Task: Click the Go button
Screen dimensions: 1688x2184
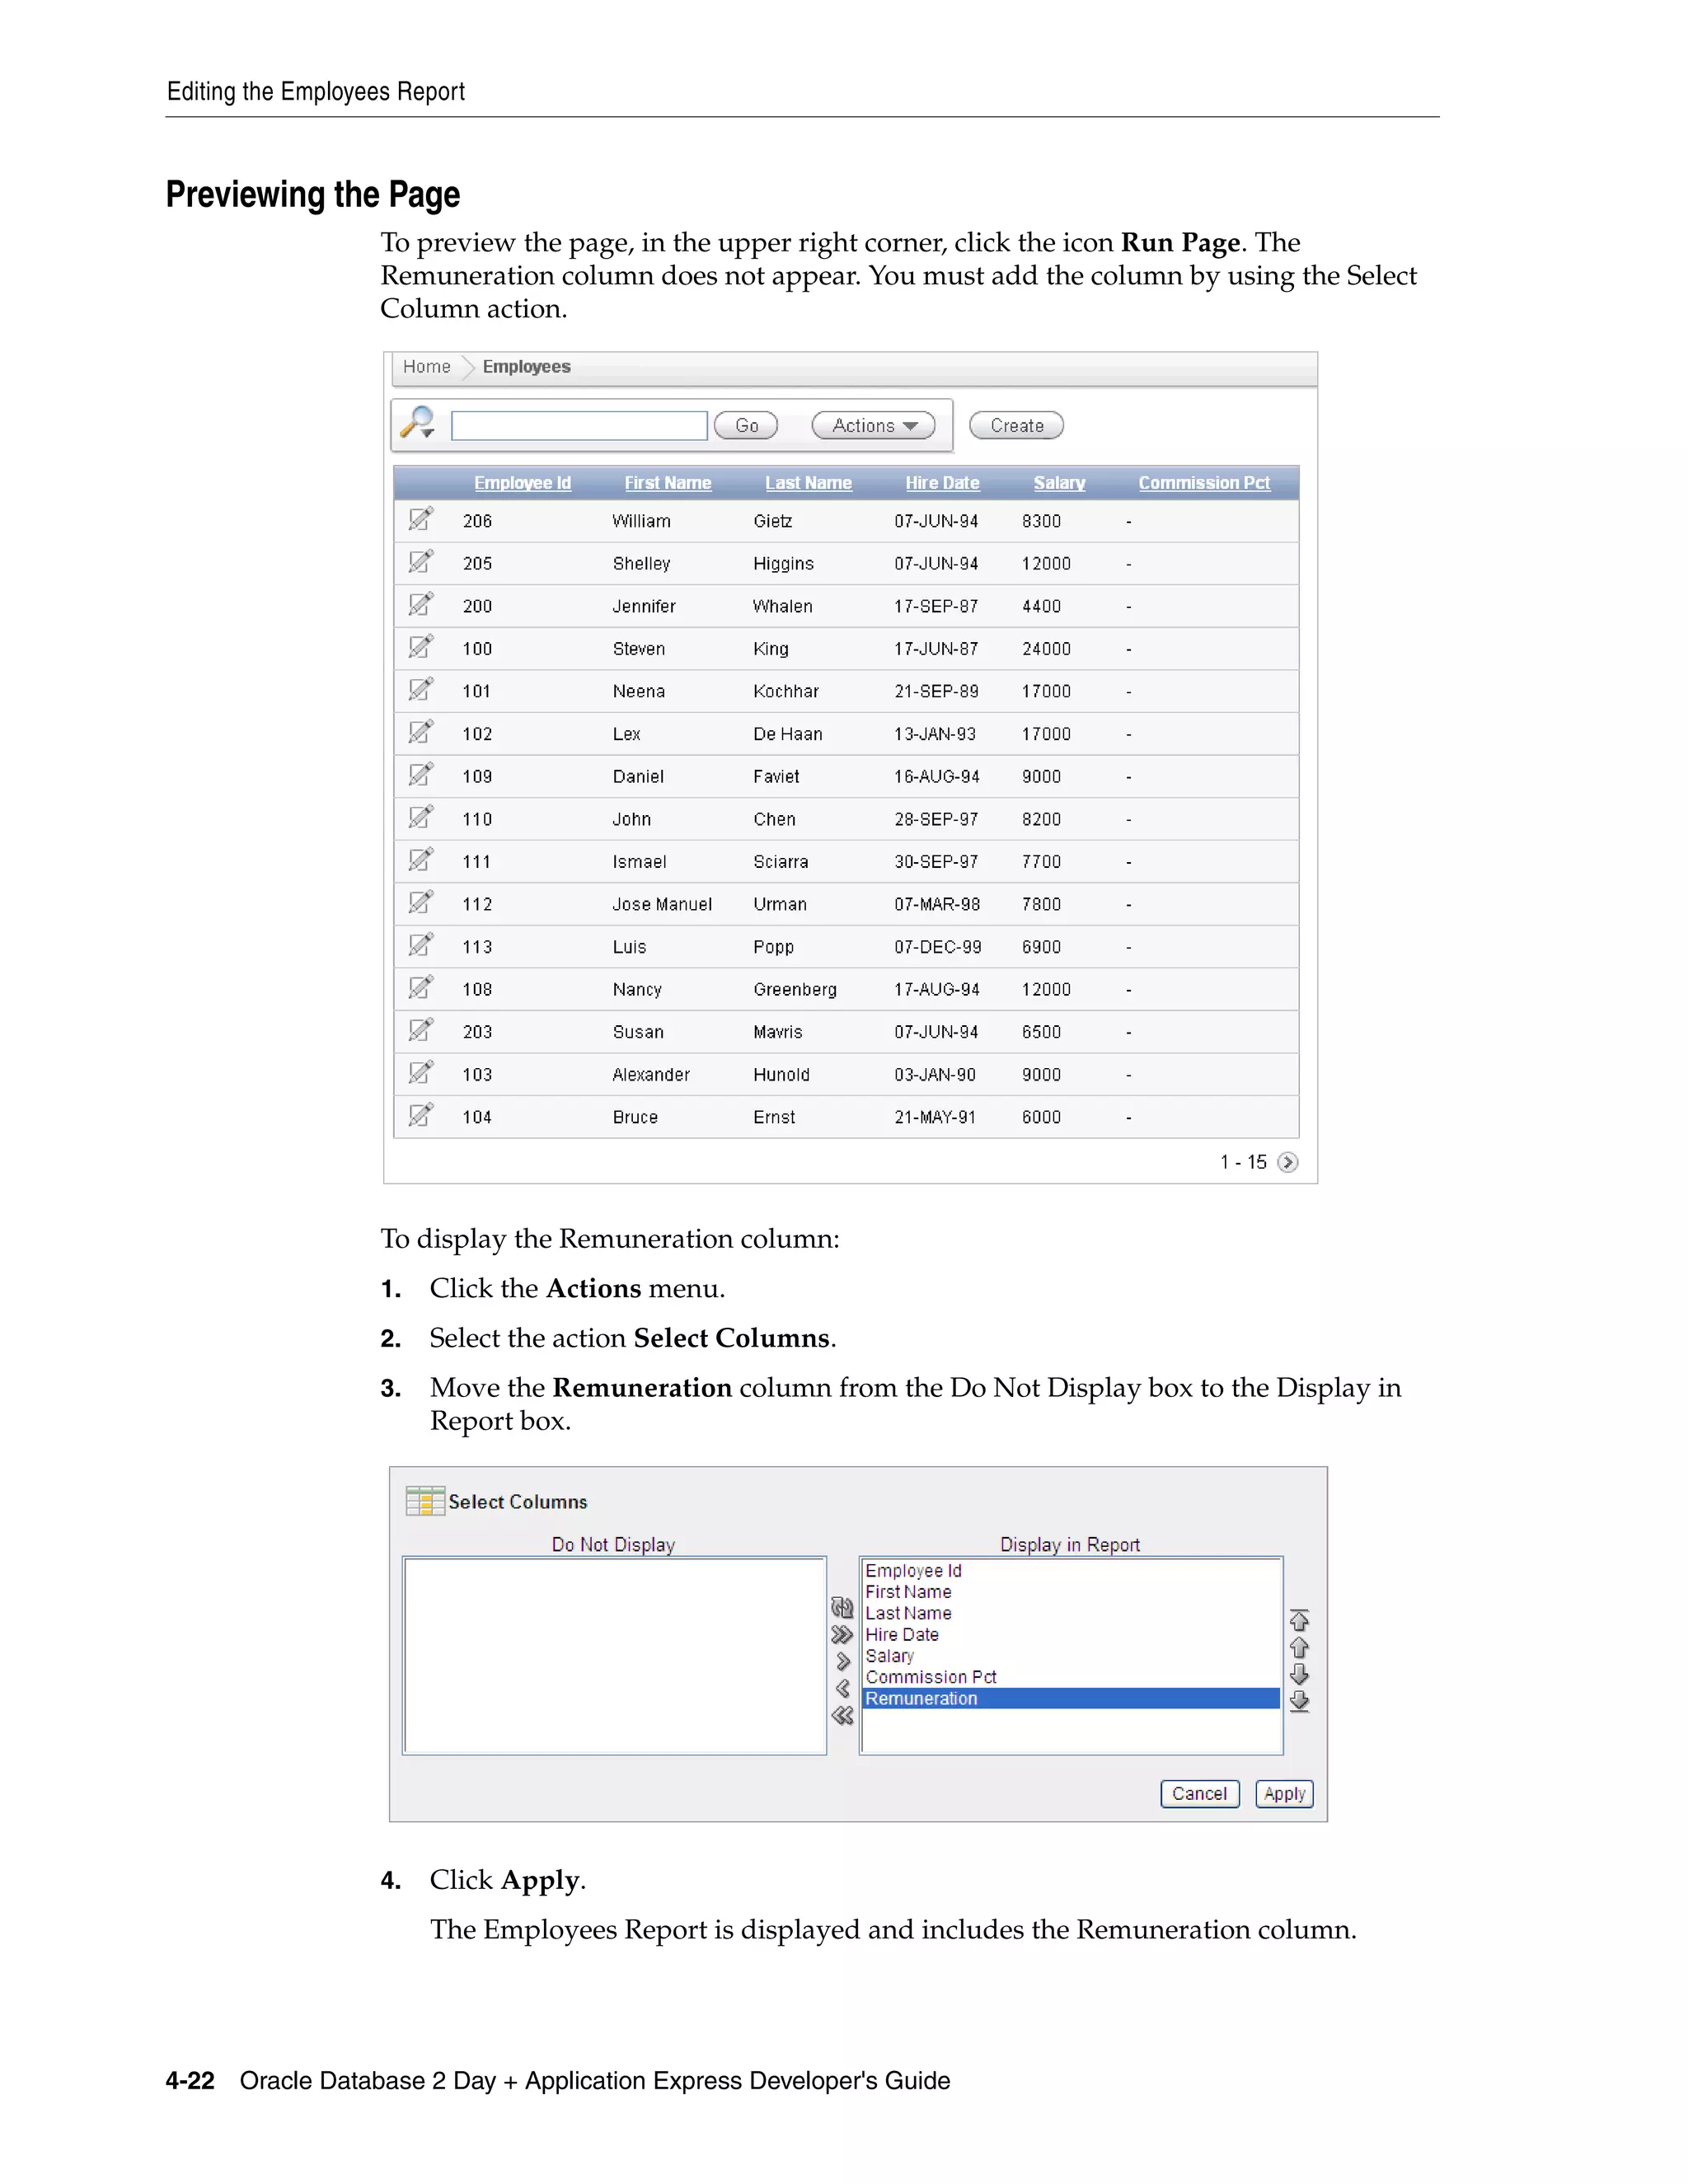Action: 746,425
